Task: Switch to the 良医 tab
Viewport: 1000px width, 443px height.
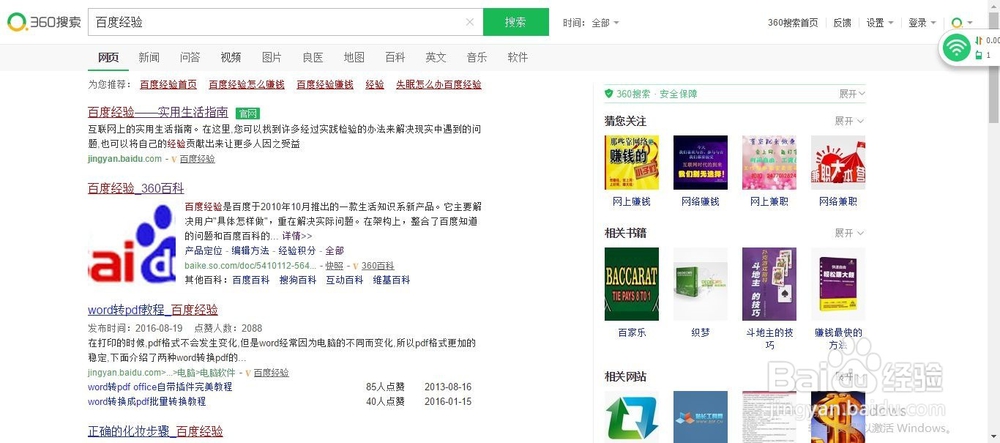Action: tap(312, 57)
